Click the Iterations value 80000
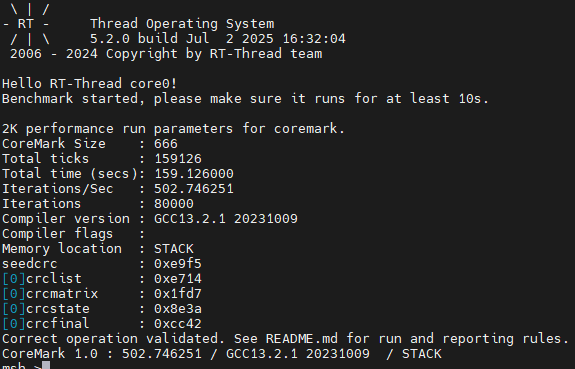 174,204
